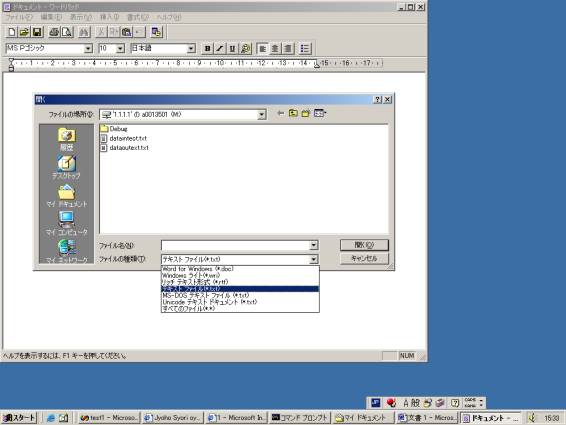Screen dimensions: 566x425
Task: Click the キャンセル cancel button
Action: click(x=364, y=259)
